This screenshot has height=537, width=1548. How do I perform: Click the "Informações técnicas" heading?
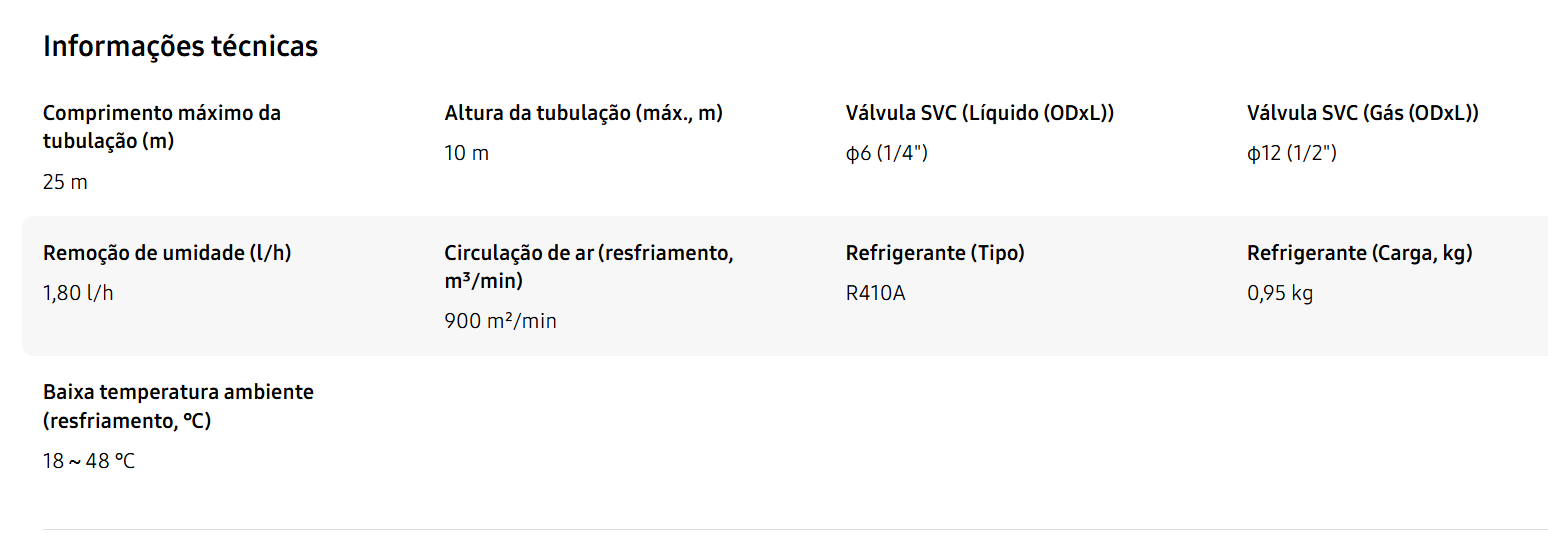tap(180, 46)
